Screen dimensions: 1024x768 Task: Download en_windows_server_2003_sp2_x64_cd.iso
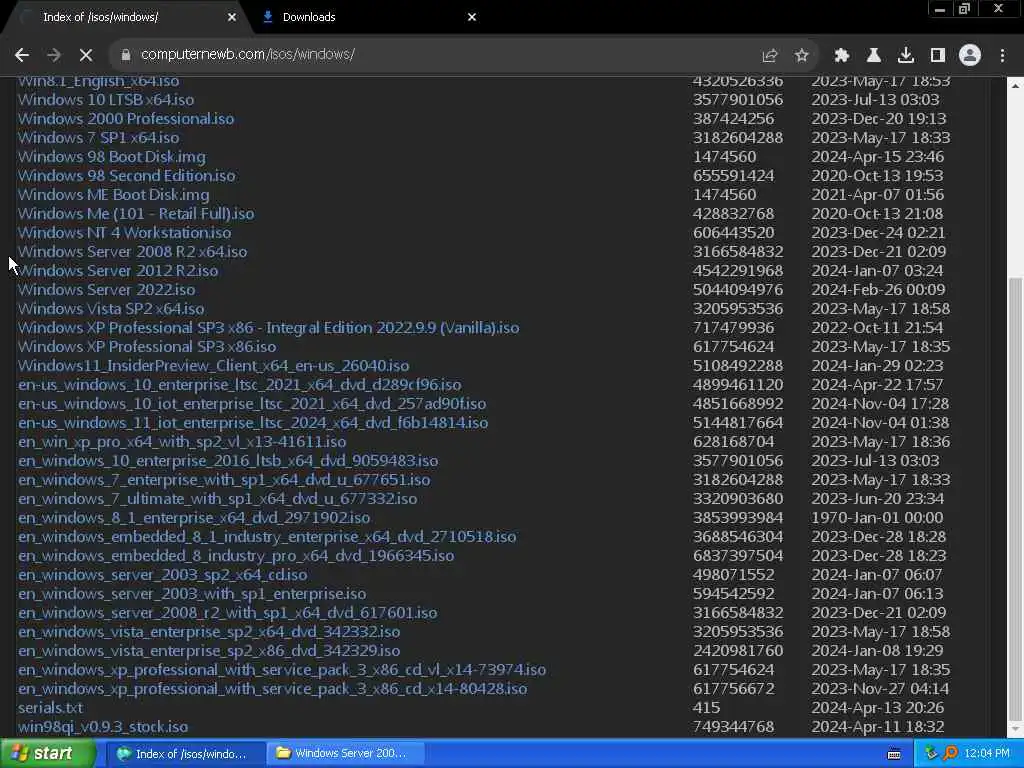point(163,575)
